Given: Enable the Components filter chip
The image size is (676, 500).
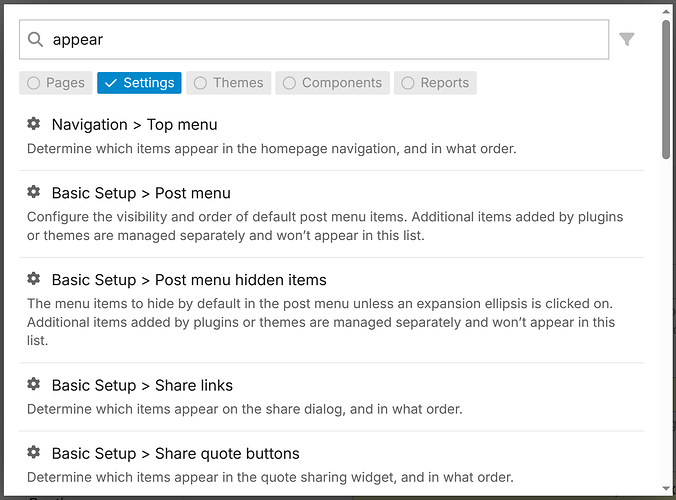Looking at the screenshot, I should point(332,83).
